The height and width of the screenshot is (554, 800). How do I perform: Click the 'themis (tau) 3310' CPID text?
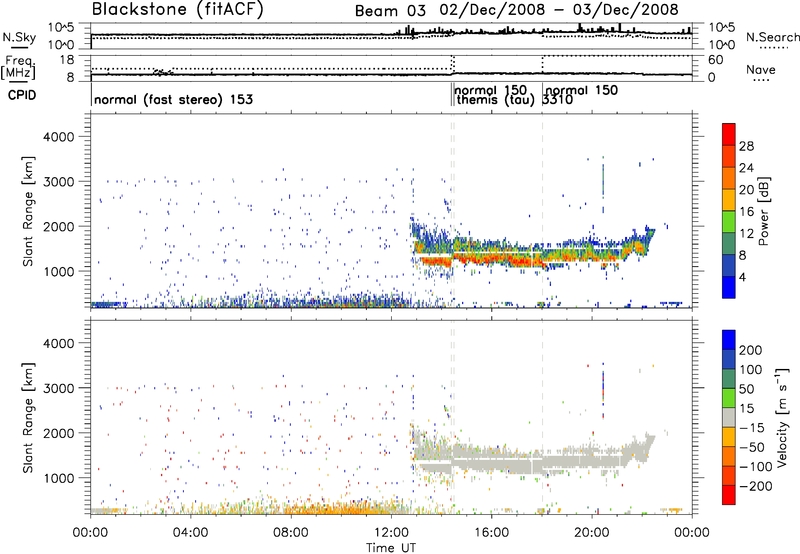(515, 100)
